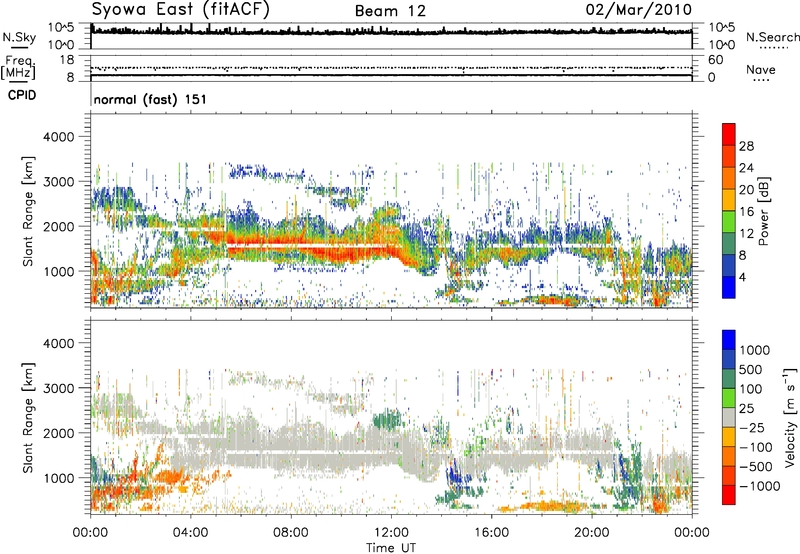
Task: Click the '04:00' time tick label
Action: coord(190,533)
